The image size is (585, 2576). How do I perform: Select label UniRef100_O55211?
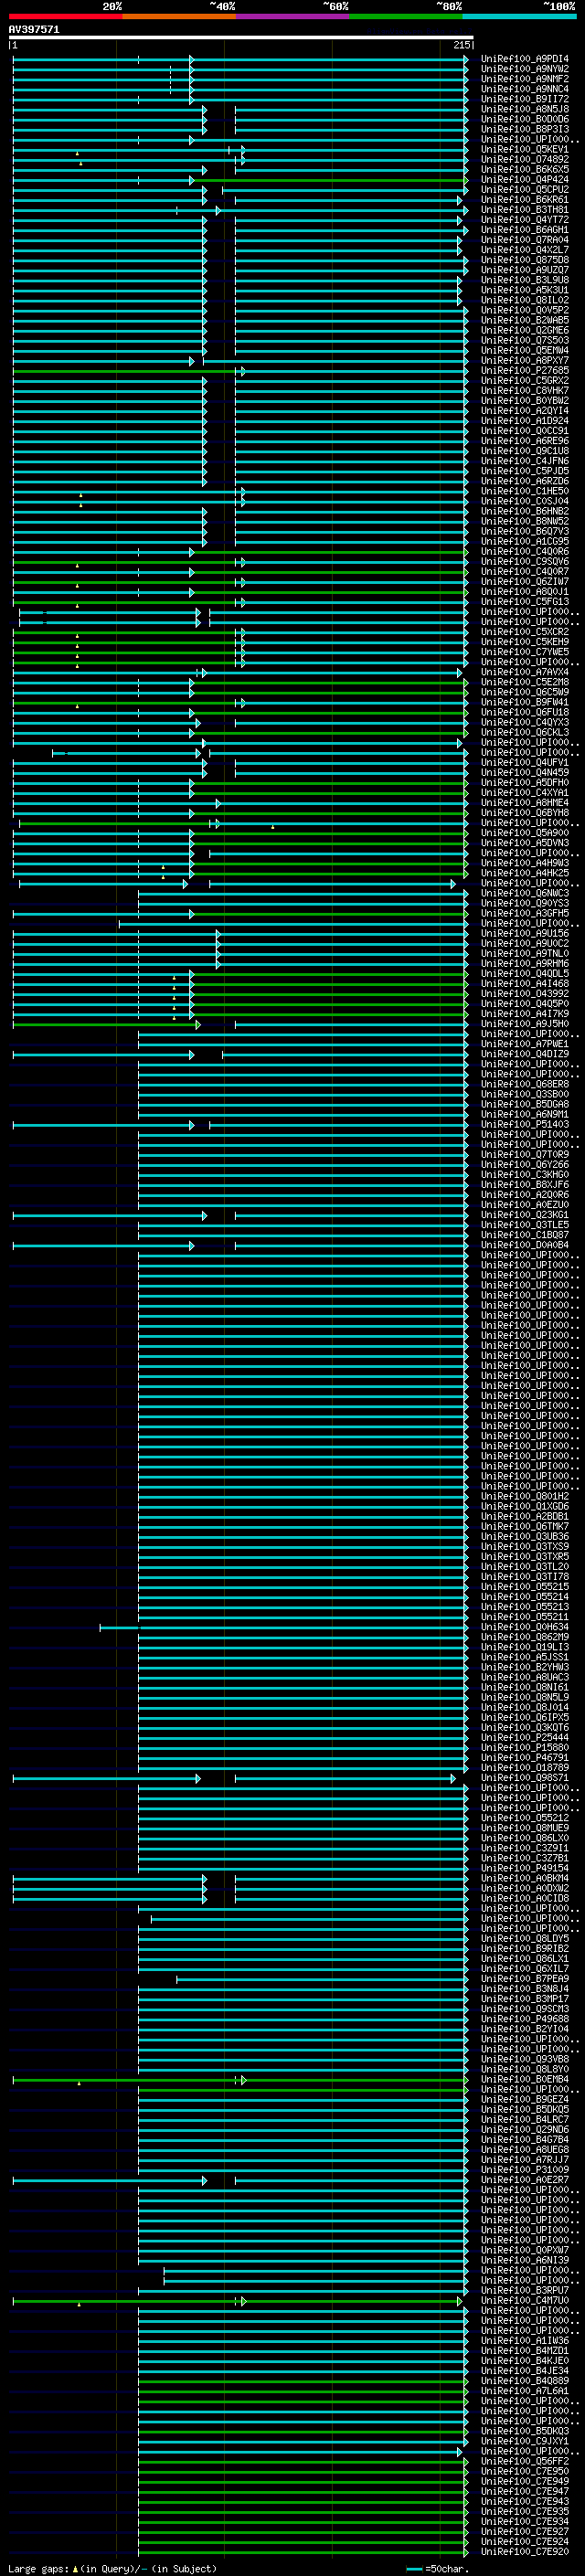point(524,1617)
